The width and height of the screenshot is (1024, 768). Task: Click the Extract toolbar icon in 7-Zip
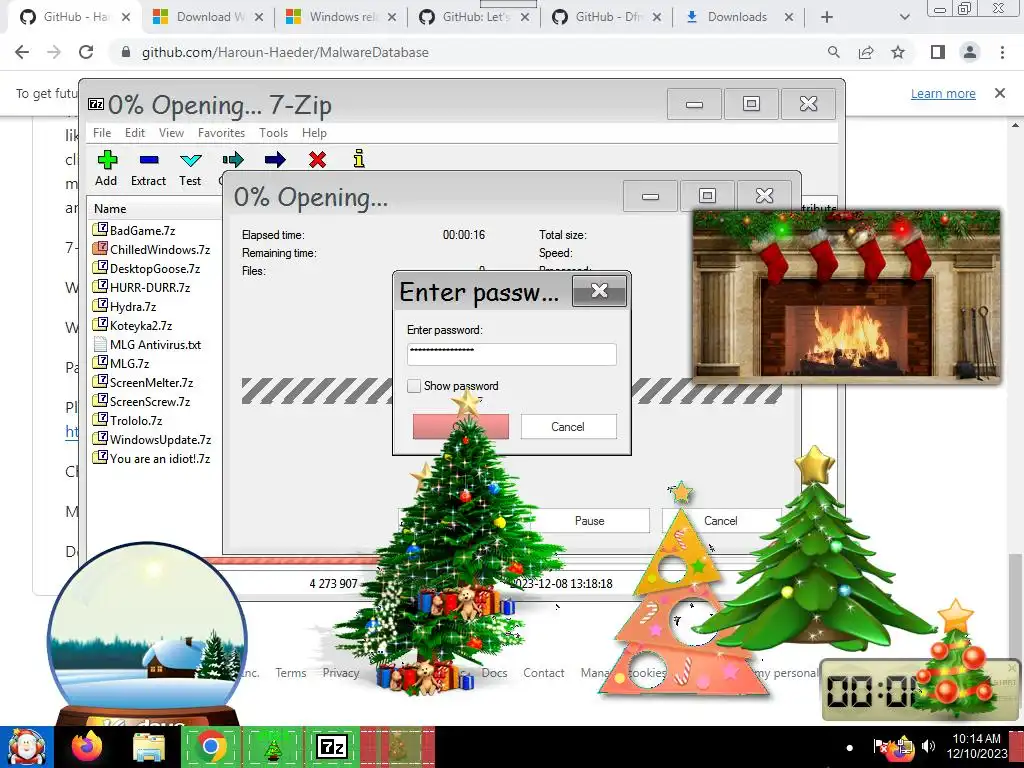pyautogui.click(x=149, y=160)
